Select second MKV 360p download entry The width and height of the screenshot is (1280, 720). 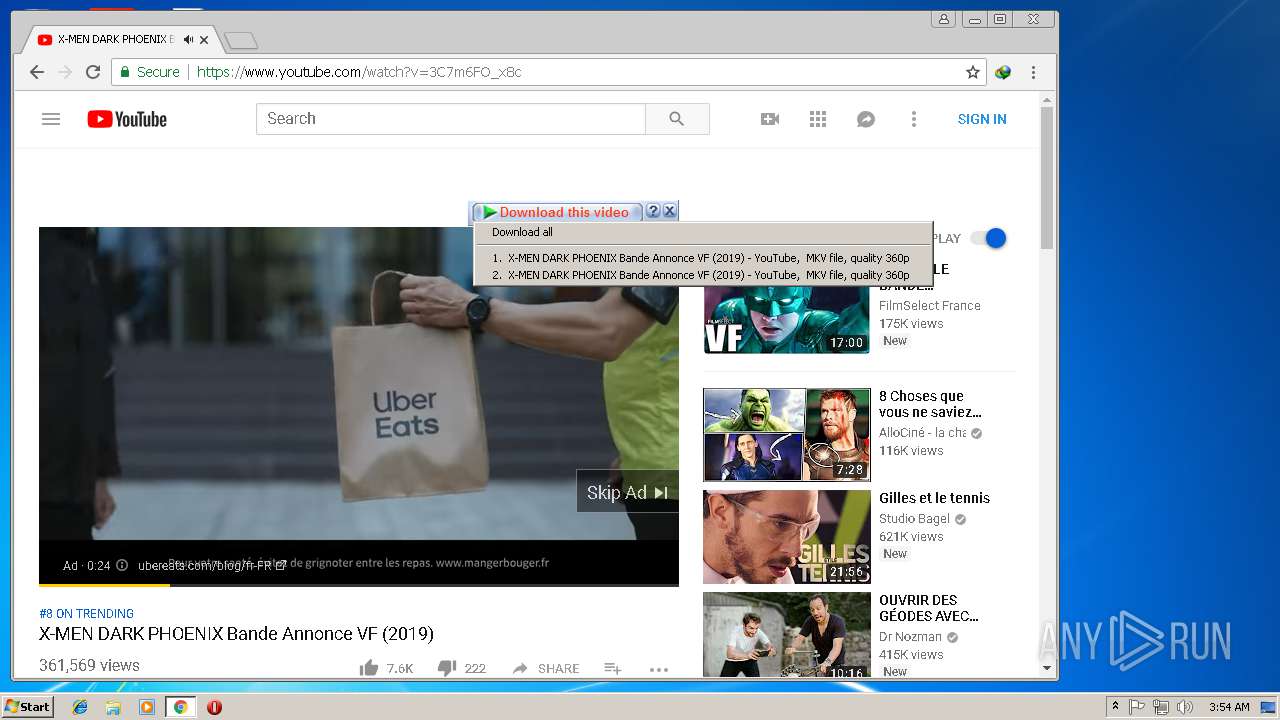703,275
